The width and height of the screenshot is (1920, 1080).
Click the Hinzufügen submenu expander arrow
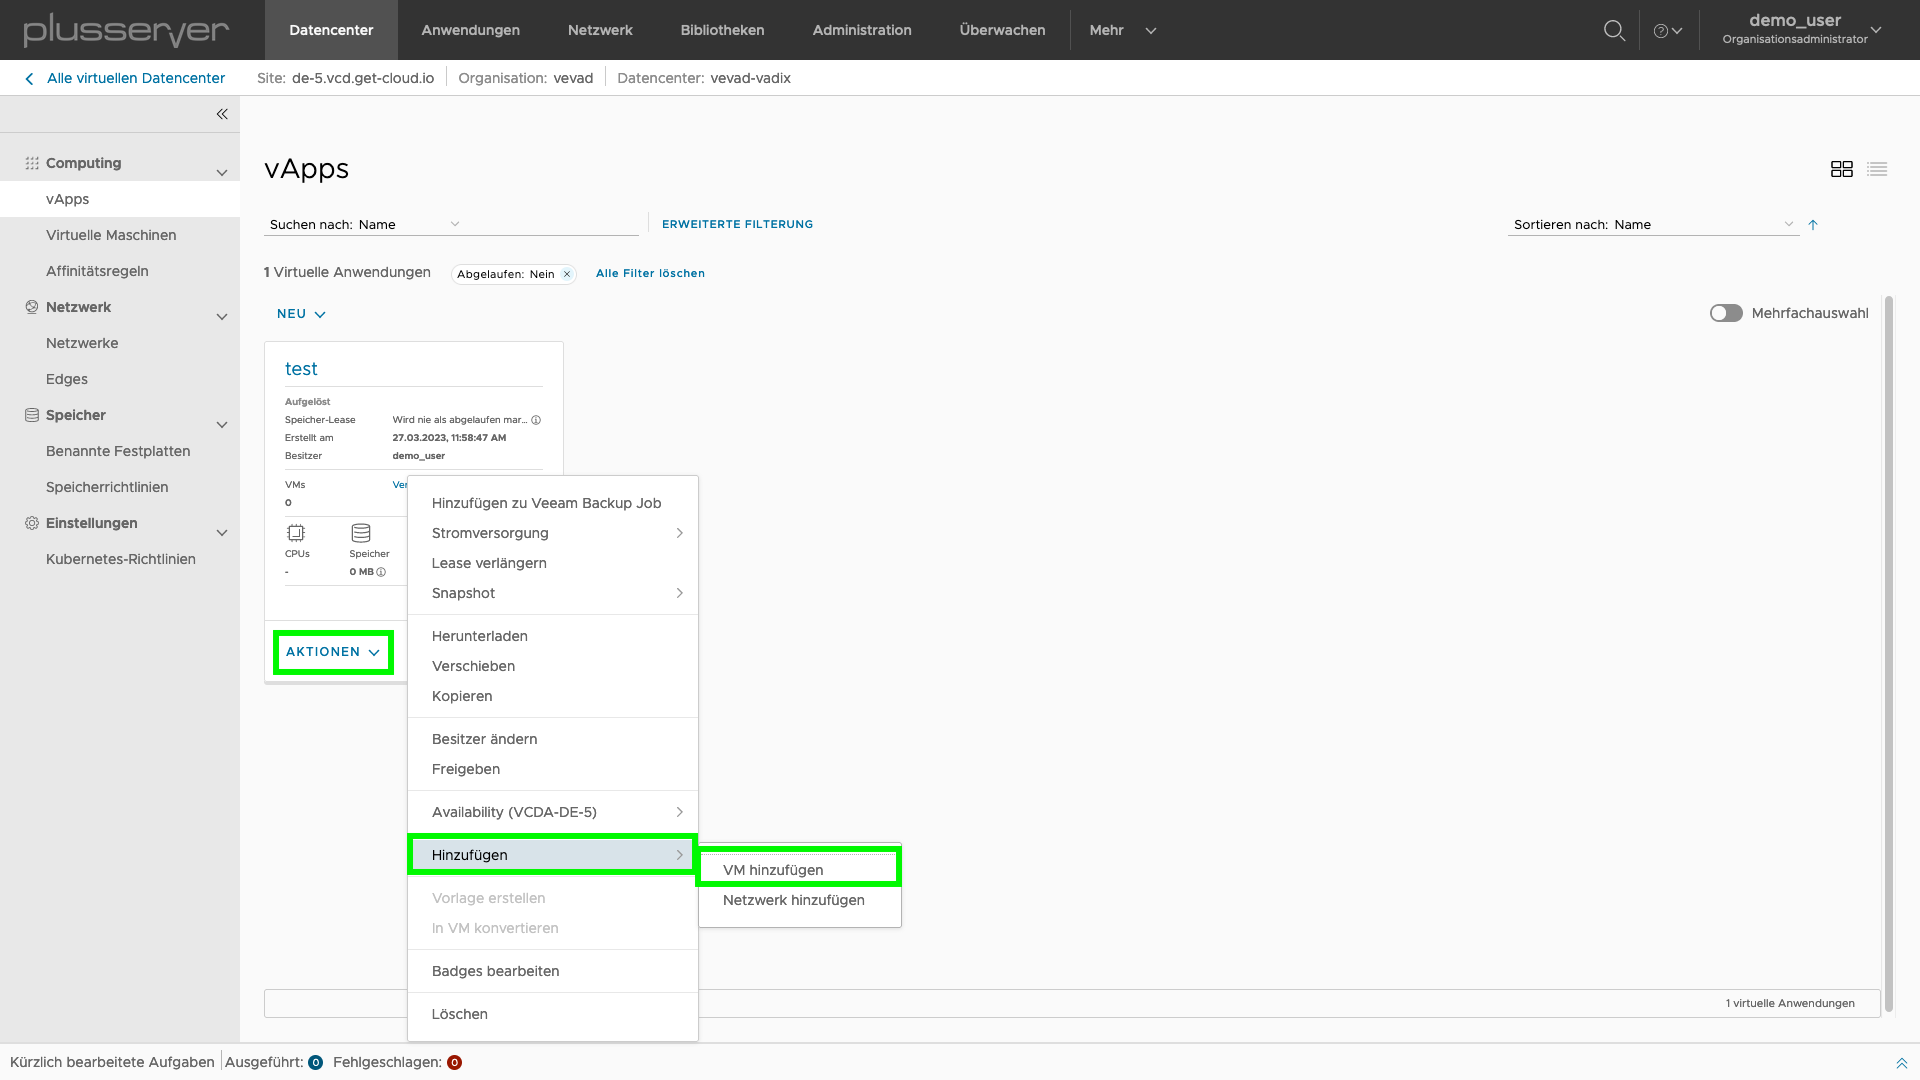coord(679,855)
